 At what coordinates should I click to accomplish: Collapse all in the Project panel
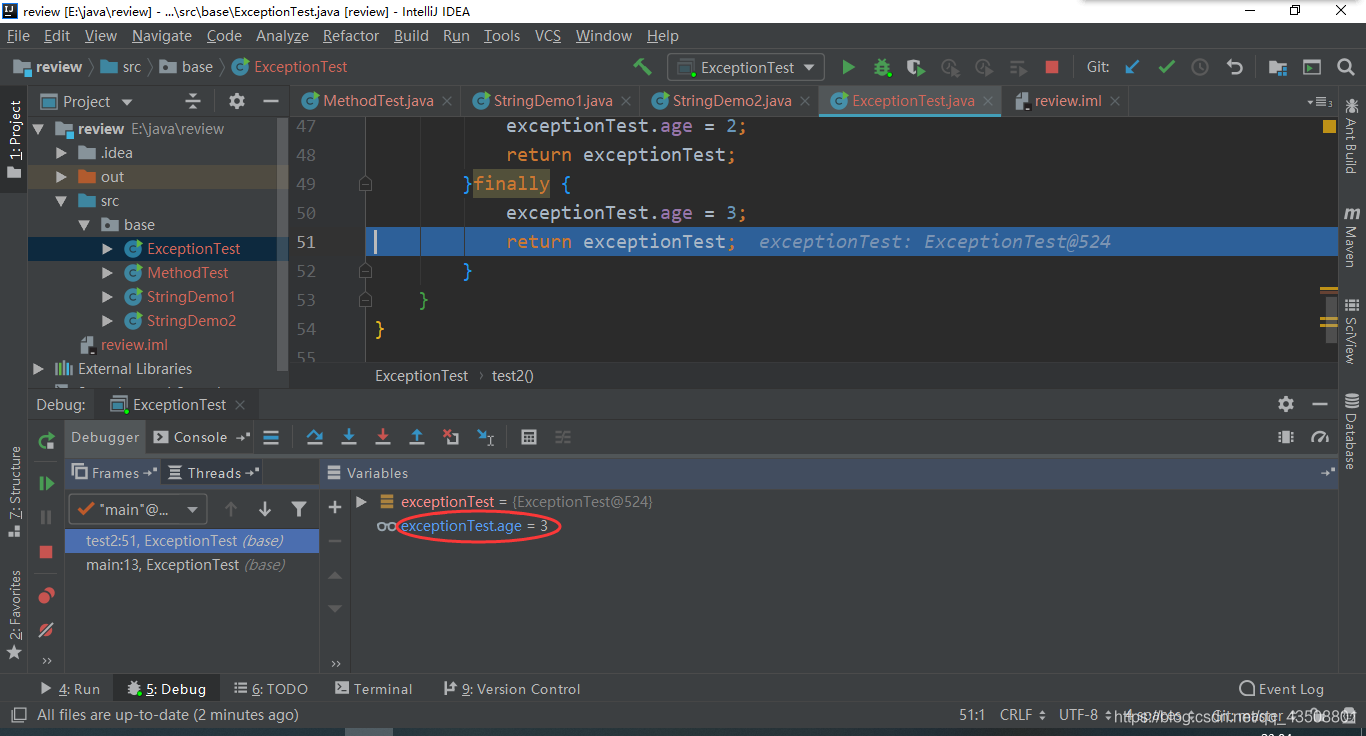coord(193,101)
